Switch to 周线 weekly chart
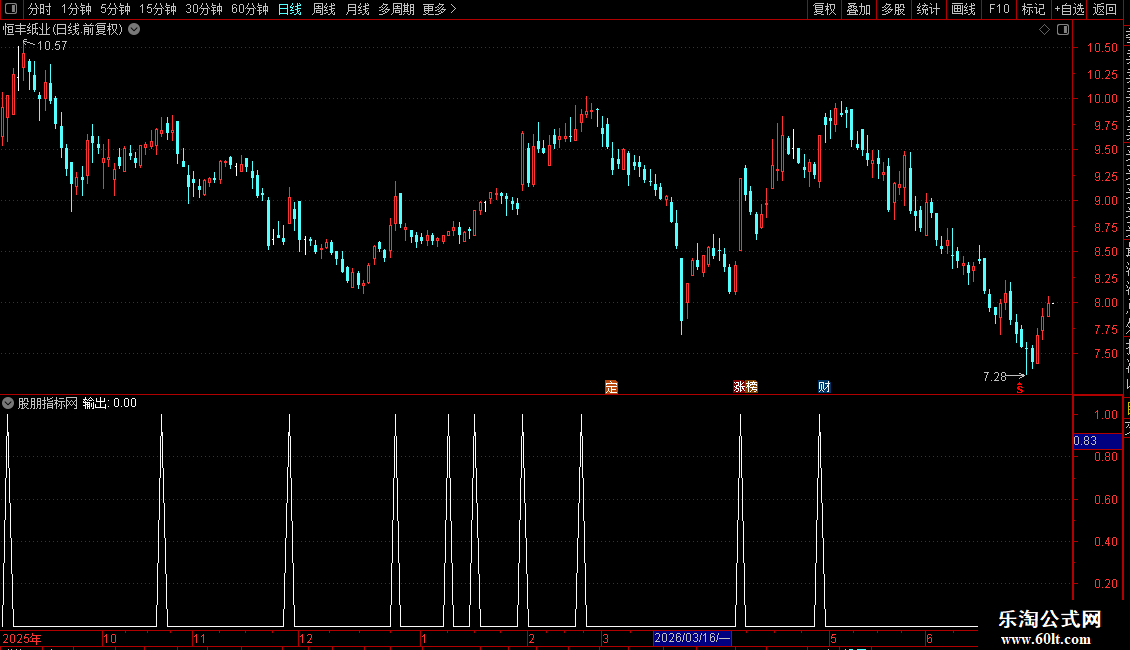Image resolution: width=1130 pixels, height=650 pixels. click(324, 9)
